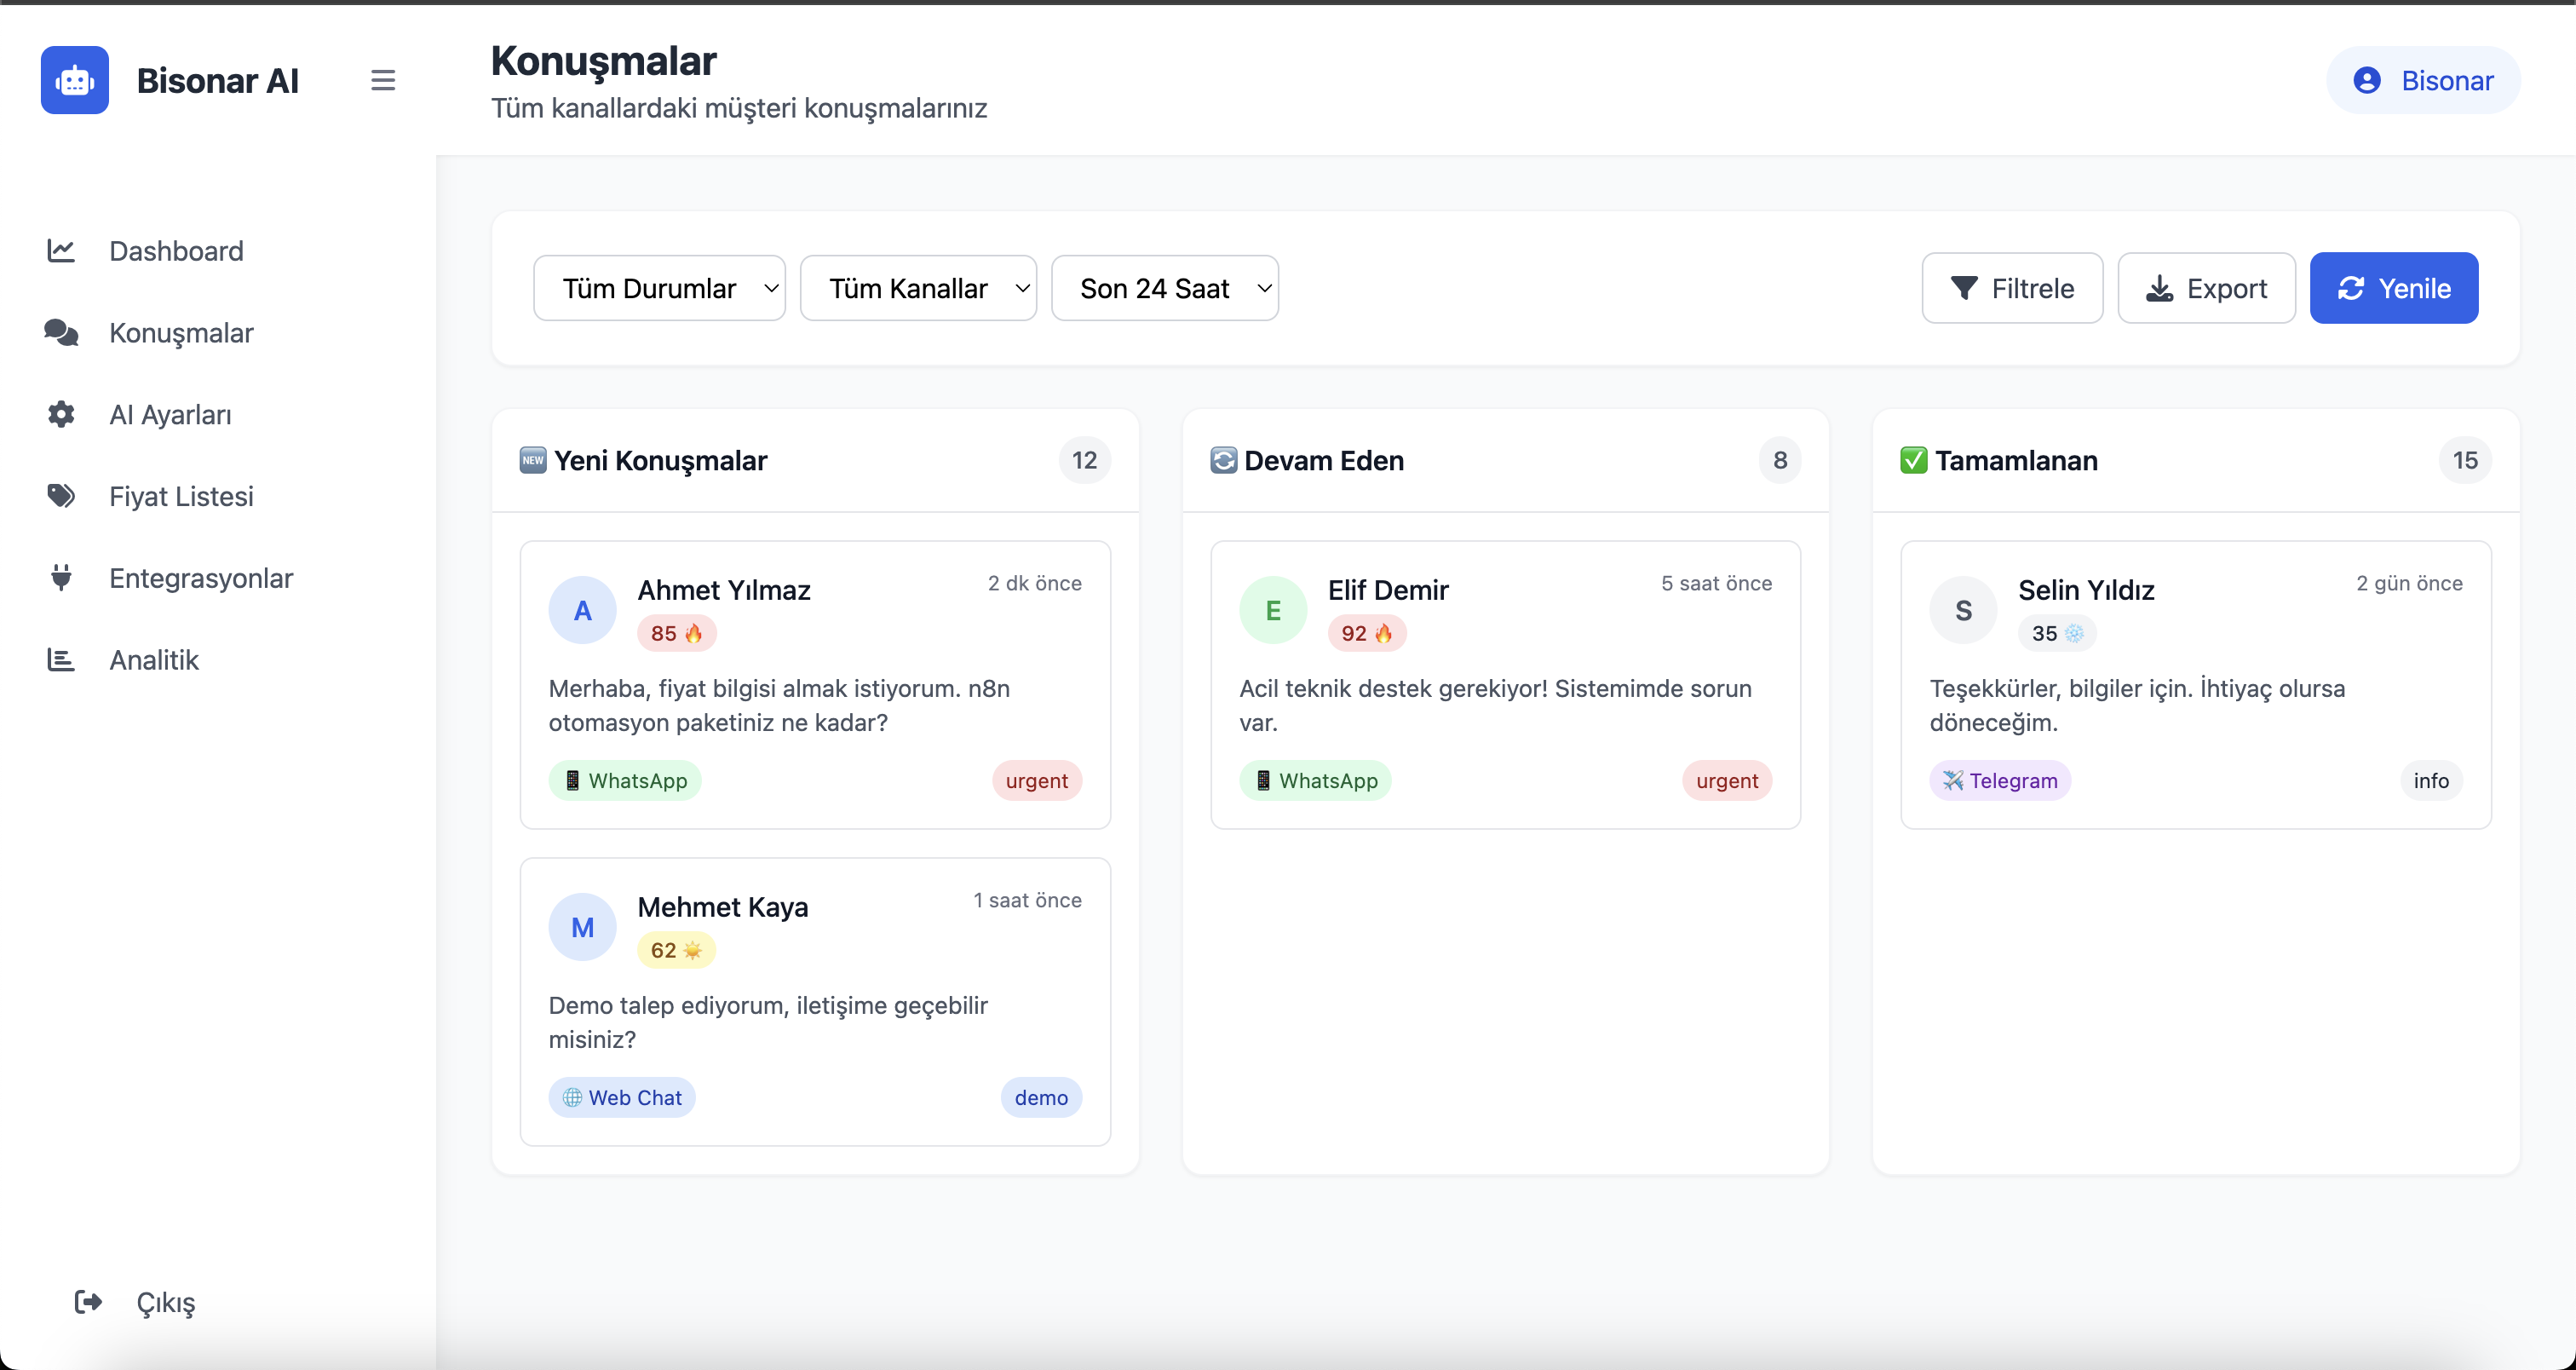Click the '1 saat önce' timestamp
This screenshot has width=2576, height=1370.
click(x=1028, y=900)
